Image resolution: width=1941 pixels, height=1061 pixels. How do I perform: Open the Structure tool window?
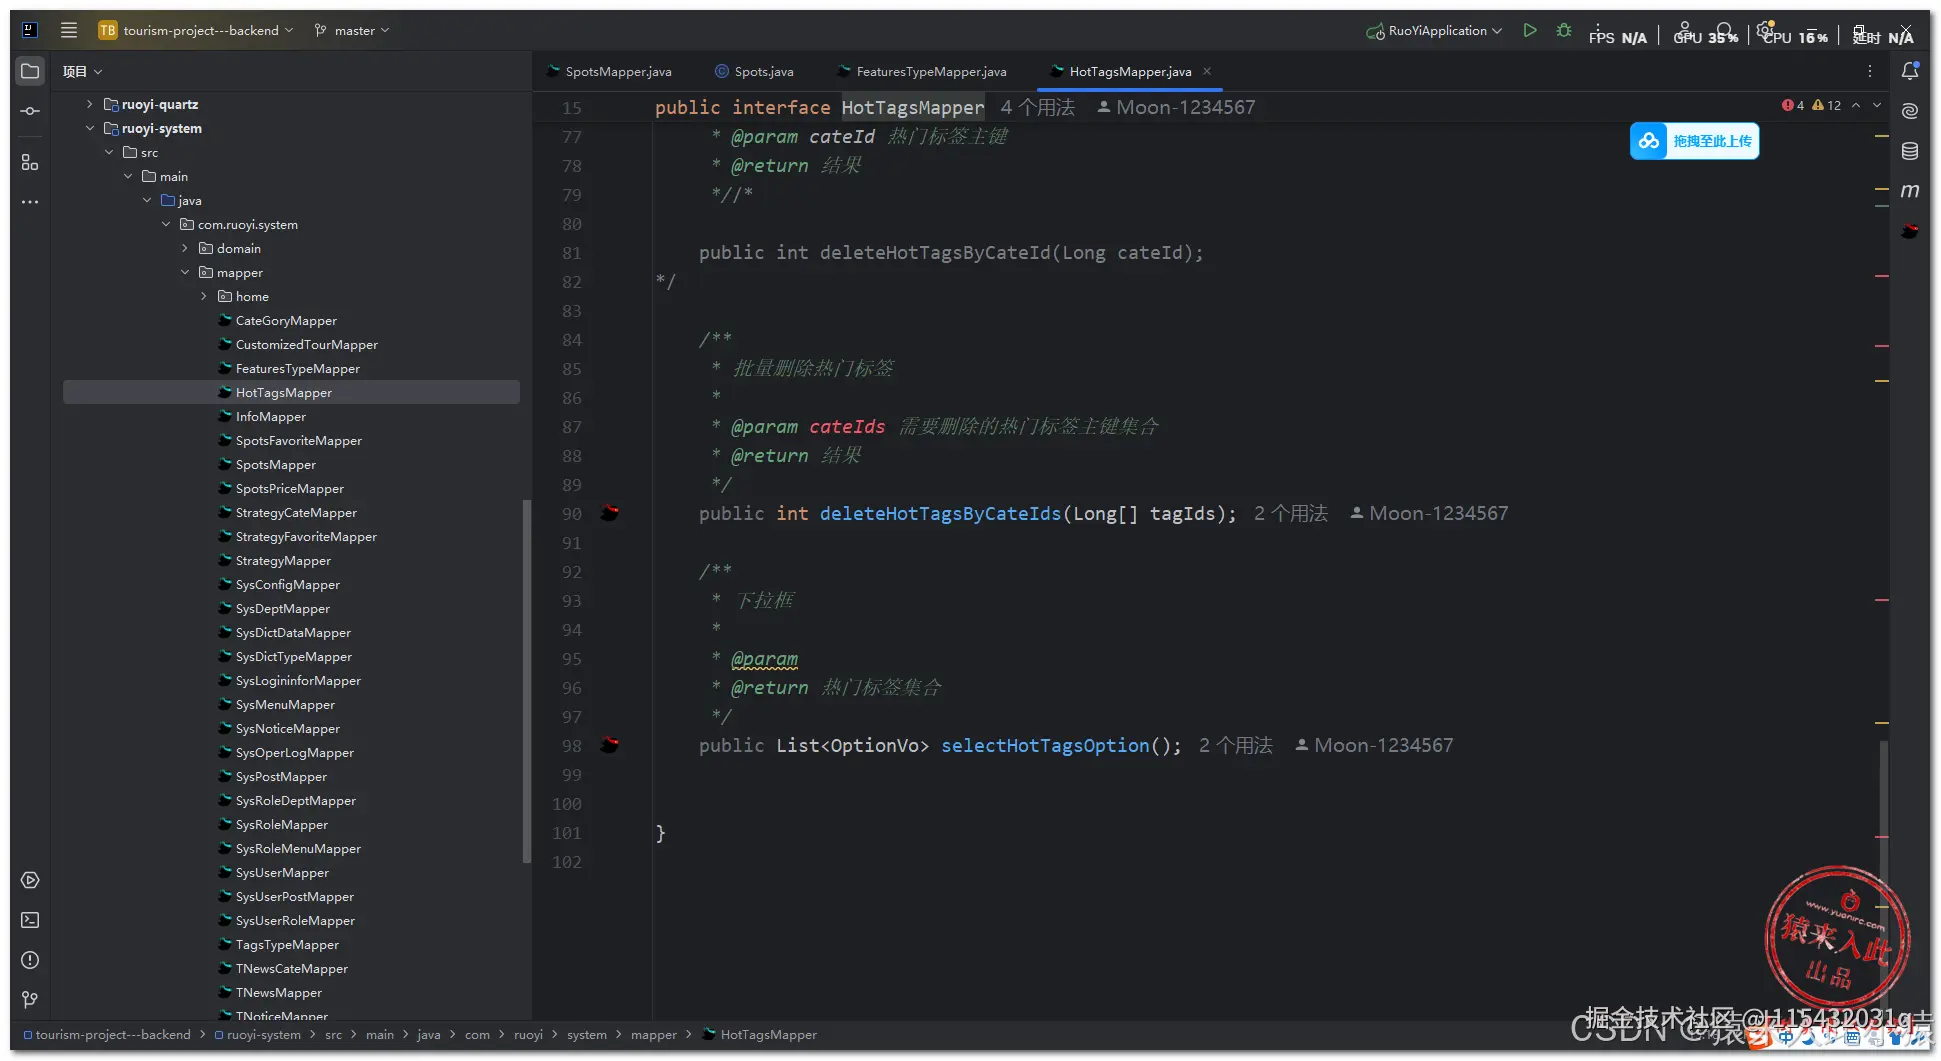coord(30,162)
